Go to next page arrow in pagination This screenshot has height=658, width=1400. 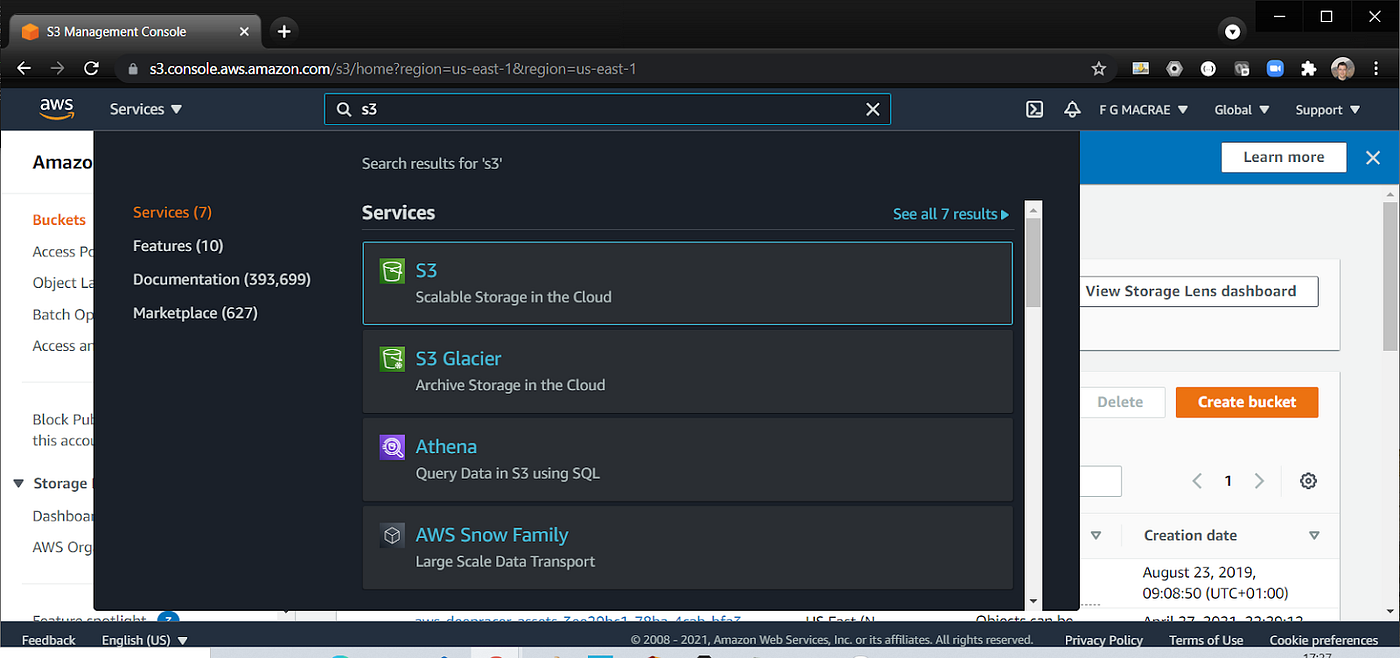coord(1260,481)
